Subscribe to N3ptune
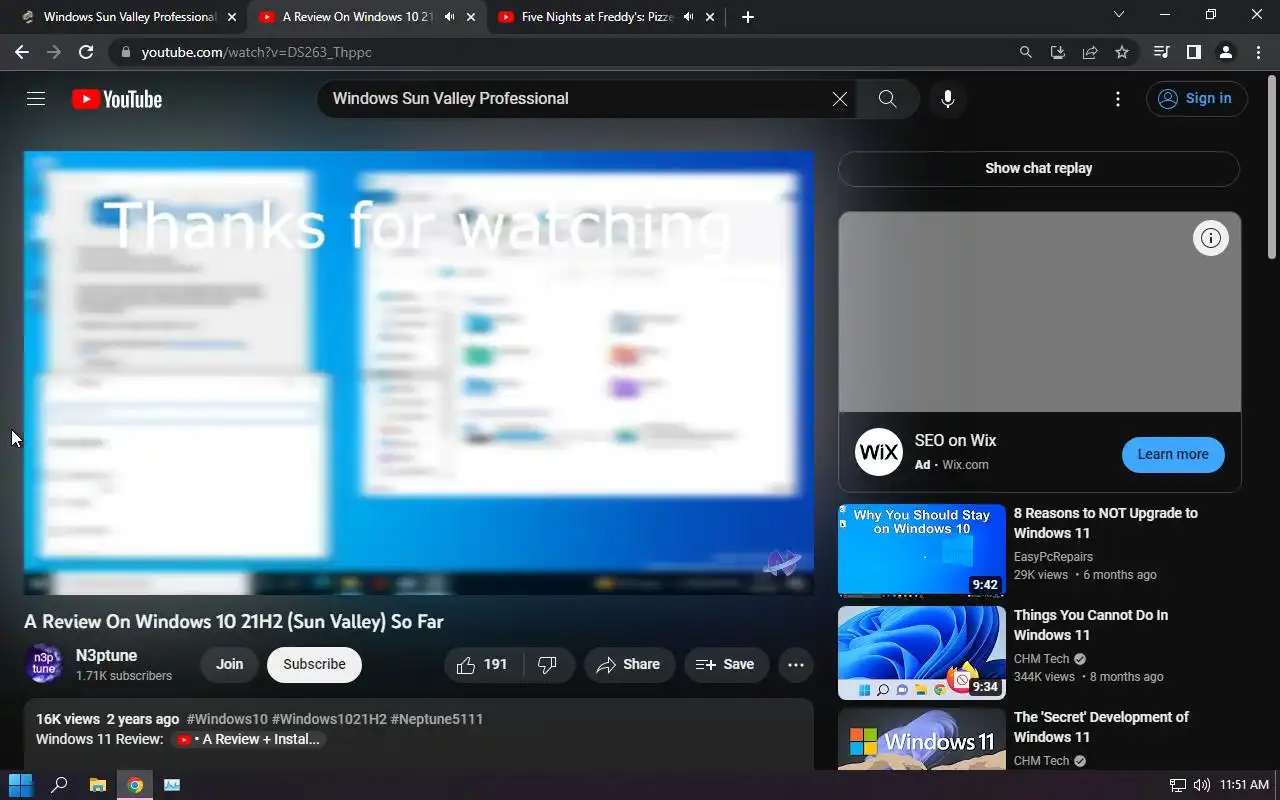1280x800 pixels. coord(314,665)
